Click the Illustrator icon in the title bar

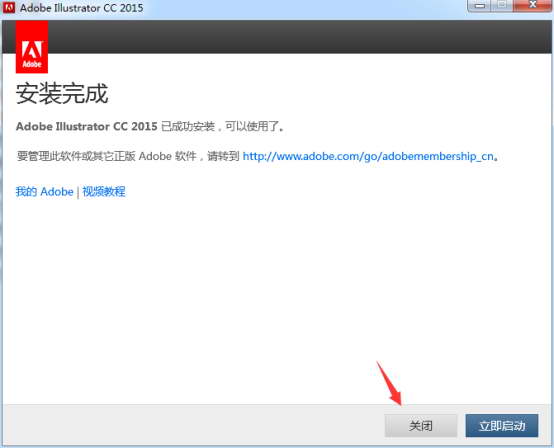[x=8, y=7]
